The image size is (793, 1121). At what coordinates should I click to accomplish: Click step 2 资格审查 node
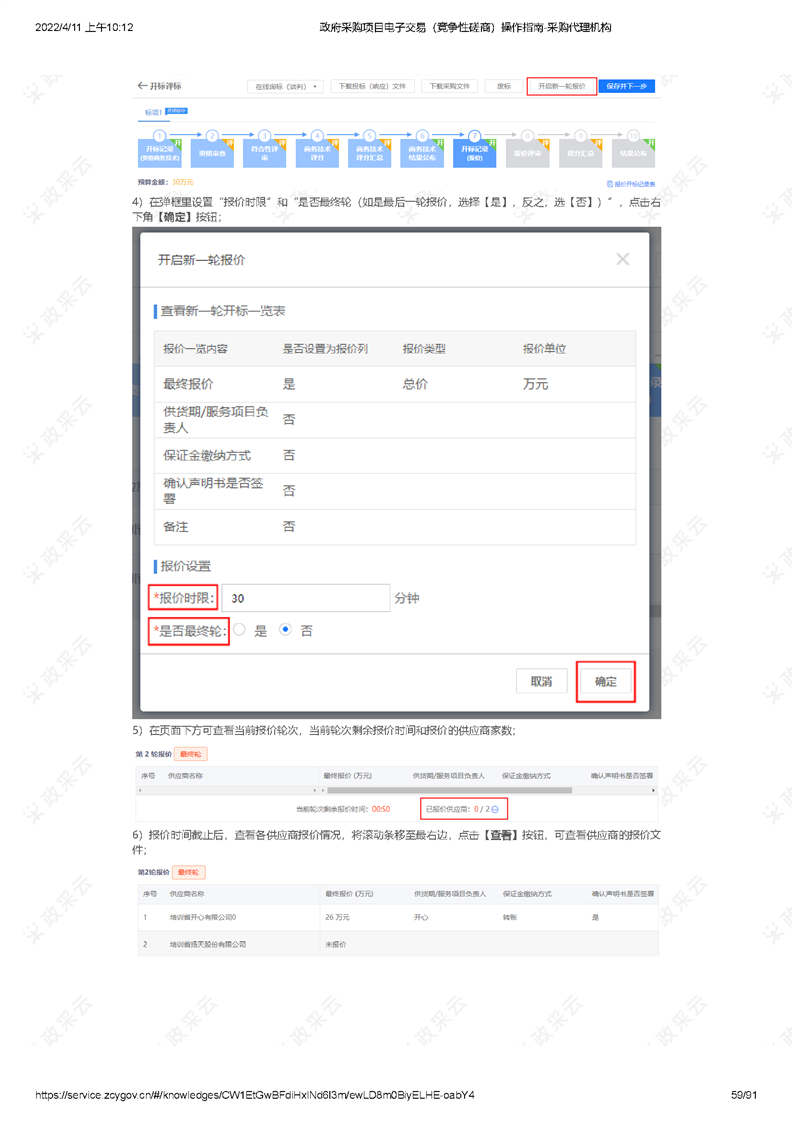212,151
